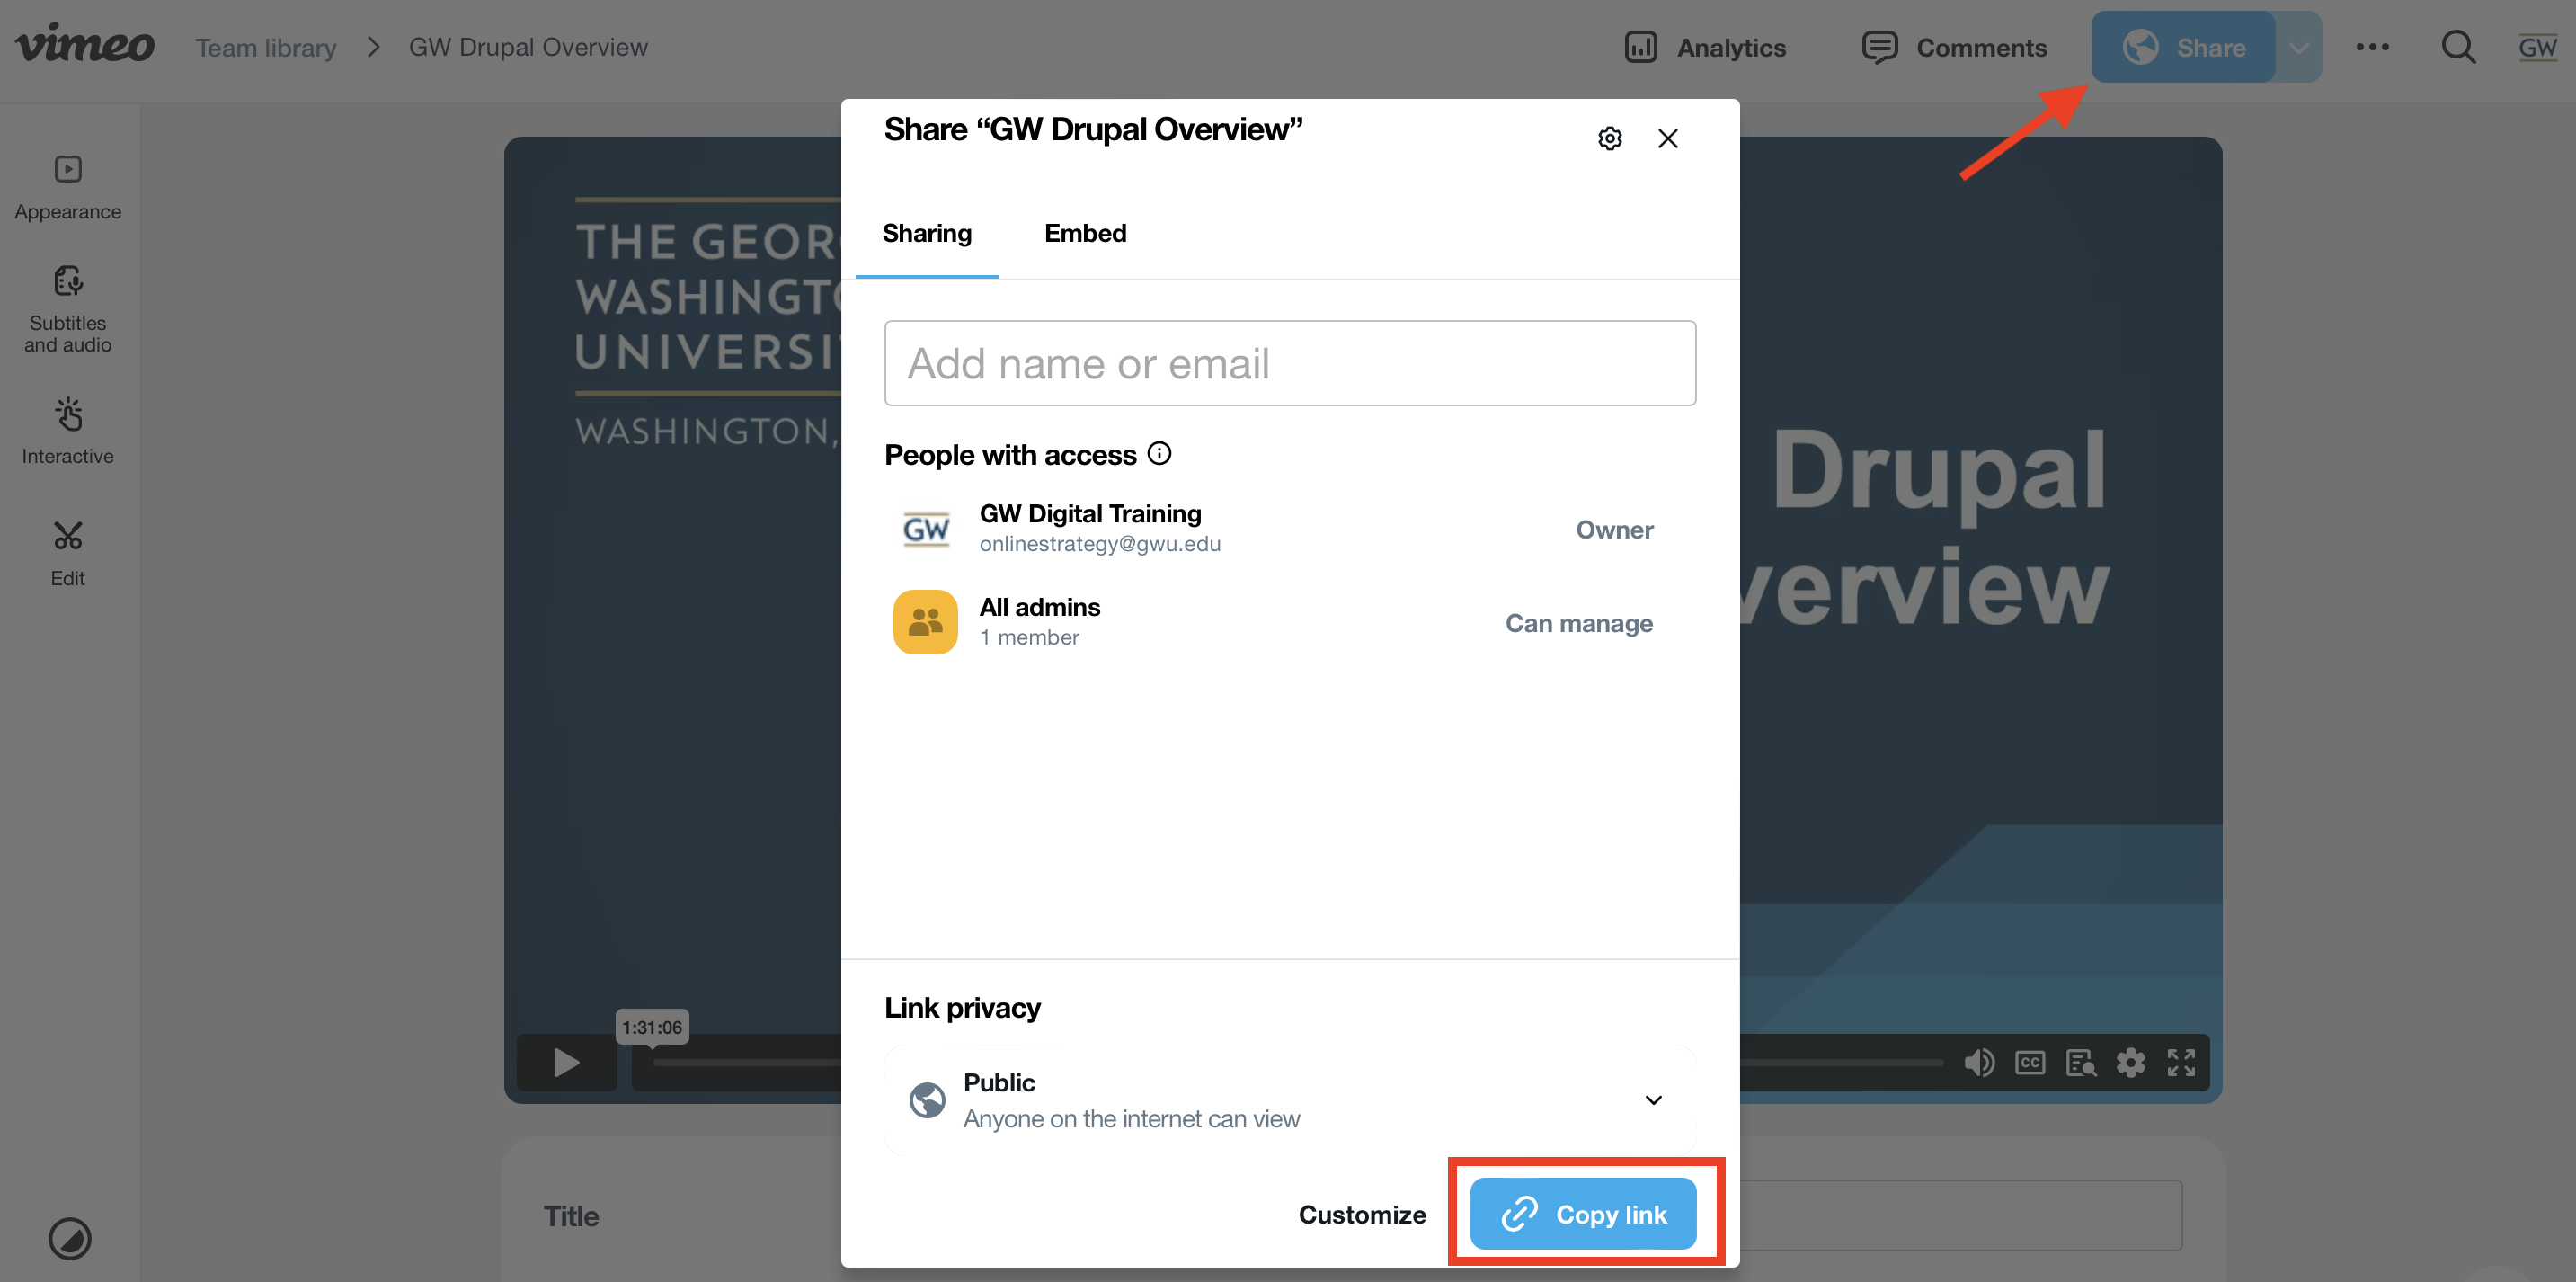
Task: Open Analytics for this video
Action: point(1706,47)
